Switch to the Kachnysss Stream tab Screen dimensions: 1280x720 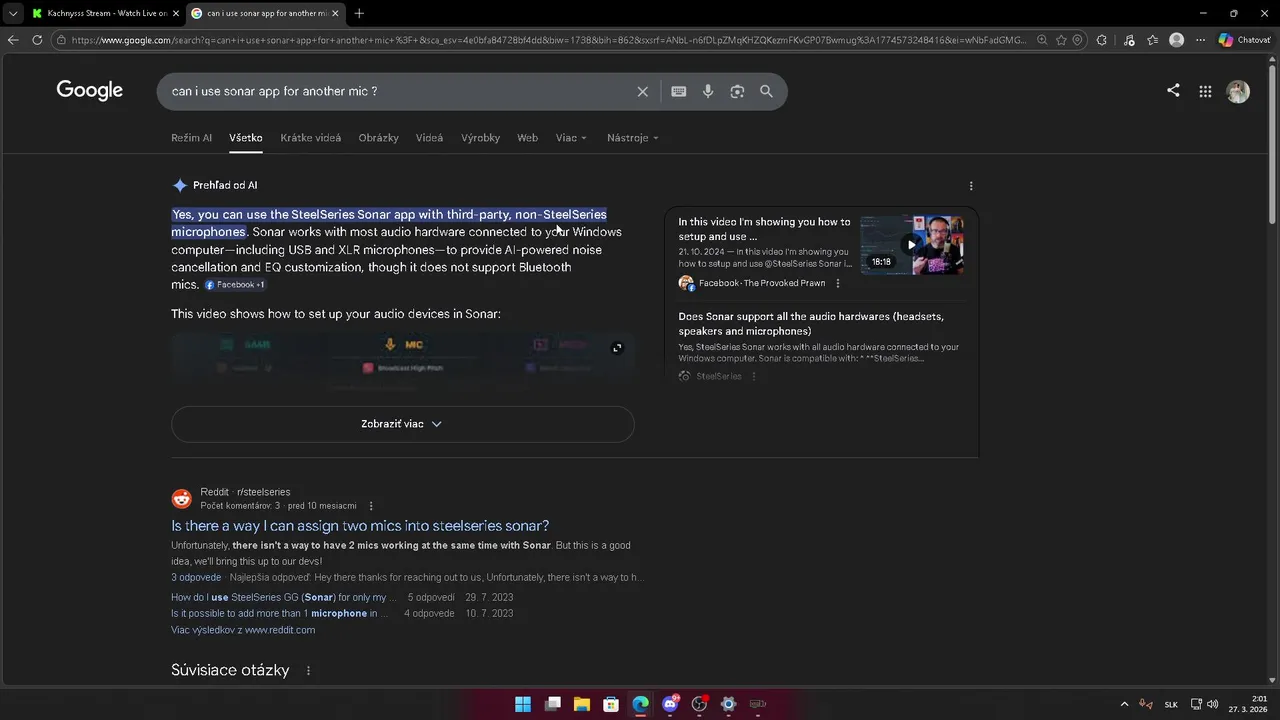(x=106, y=13)
